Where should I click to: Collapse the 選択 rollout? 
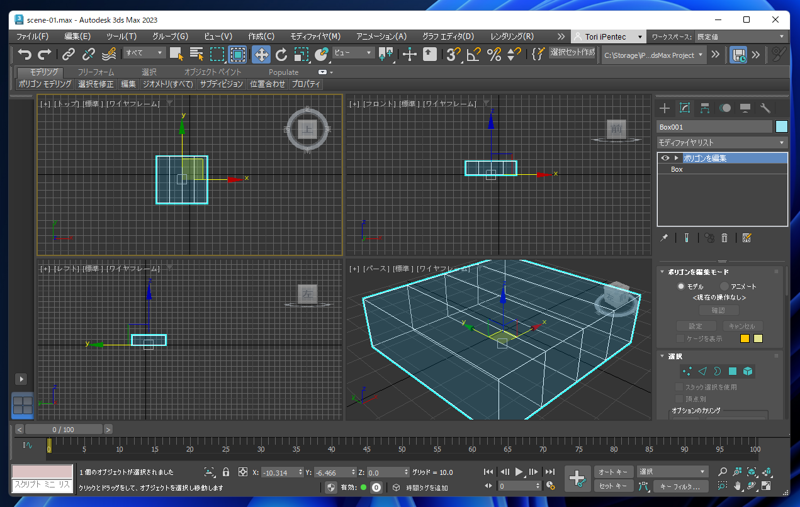click(662, 357)
